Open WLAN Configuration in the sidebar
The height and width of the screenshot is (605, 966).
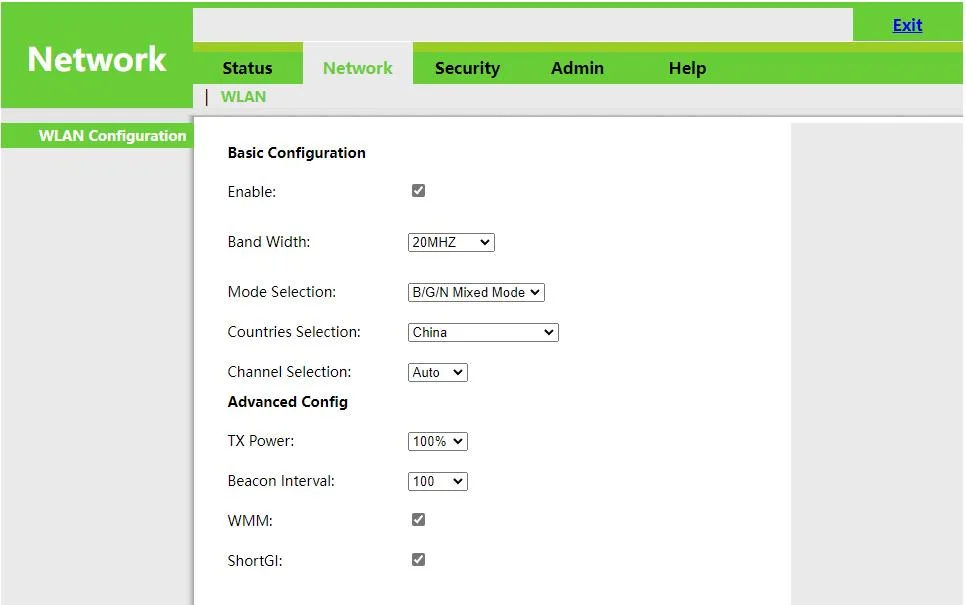(x=112, y=136)
